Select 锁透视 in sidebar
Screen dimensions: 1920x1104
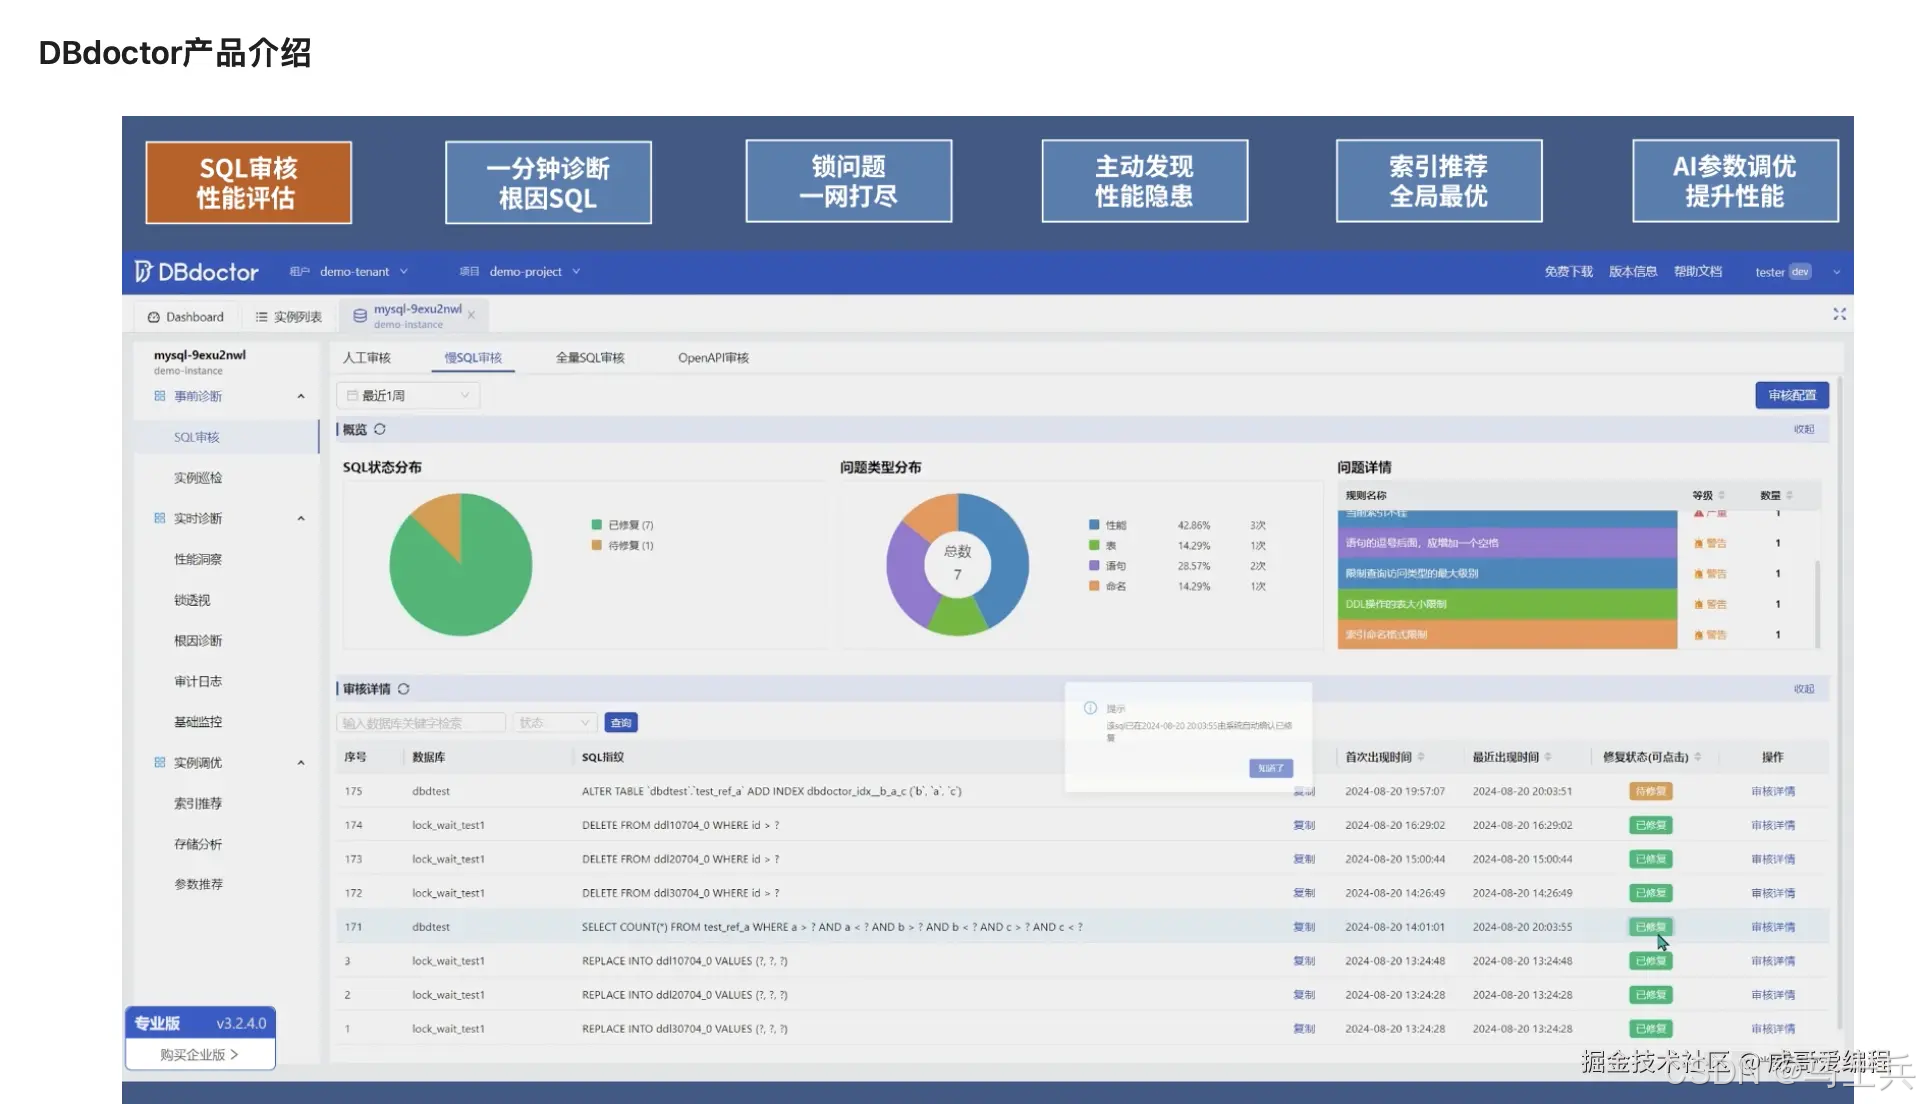pyautogui.click(x=192, y=600)
